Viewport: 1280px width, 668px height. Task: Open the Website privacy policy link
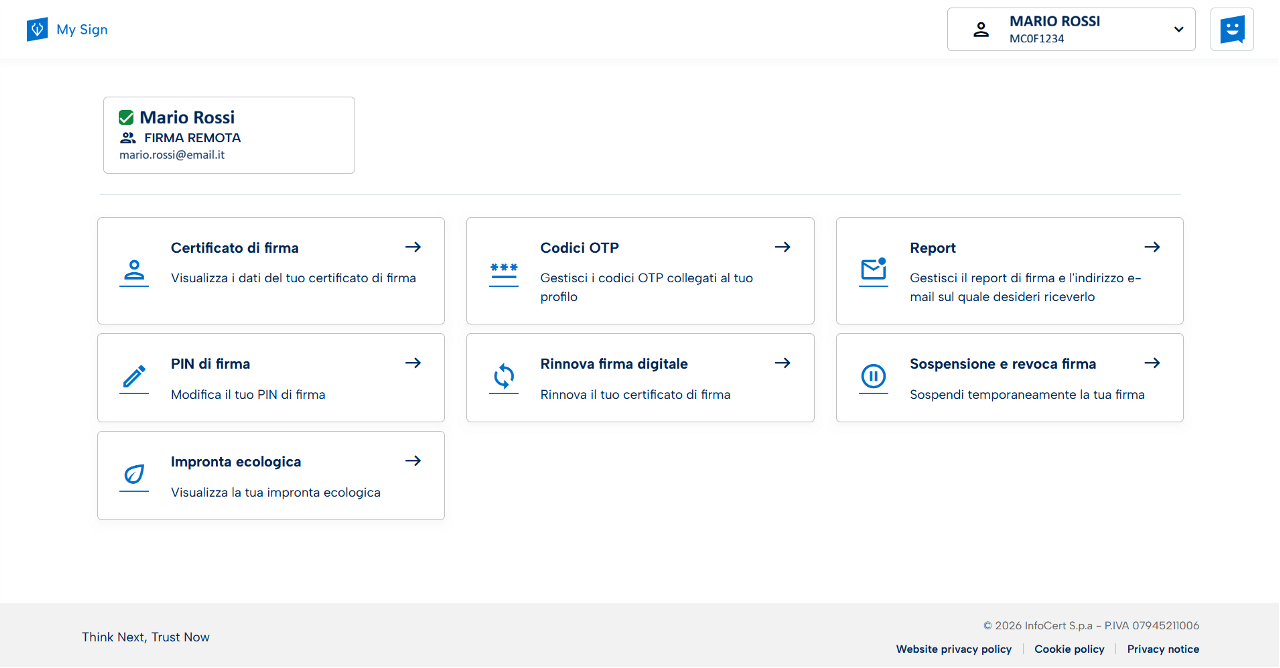953,649
